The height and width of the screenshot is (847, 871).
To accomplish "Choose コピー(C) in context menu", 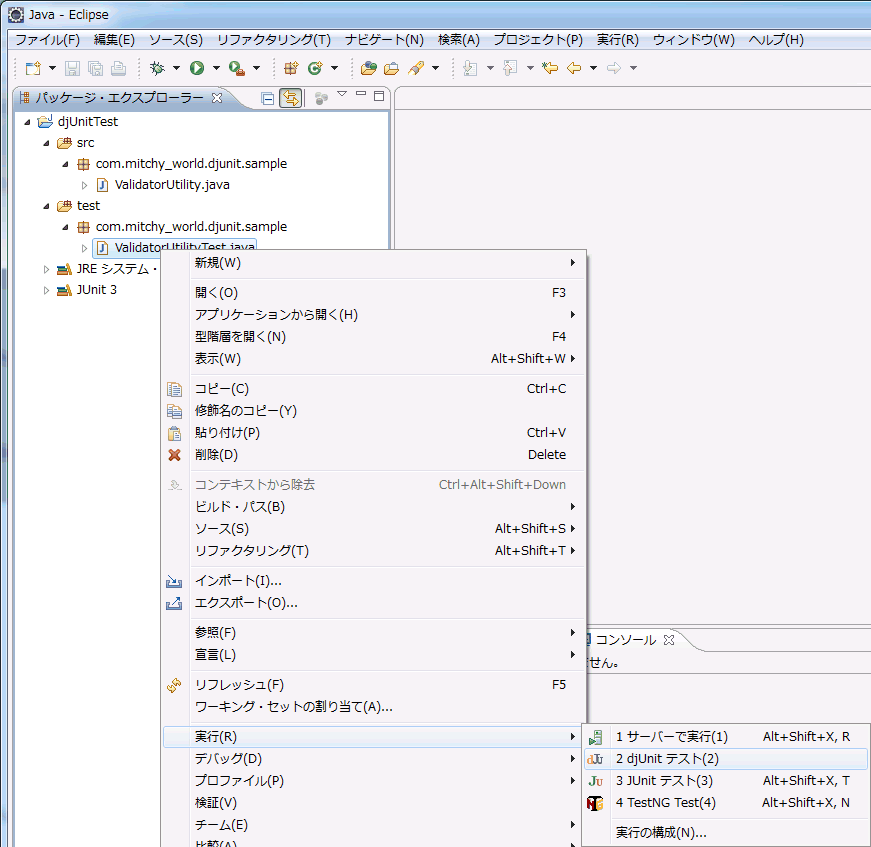I will [x=374, y=389].
